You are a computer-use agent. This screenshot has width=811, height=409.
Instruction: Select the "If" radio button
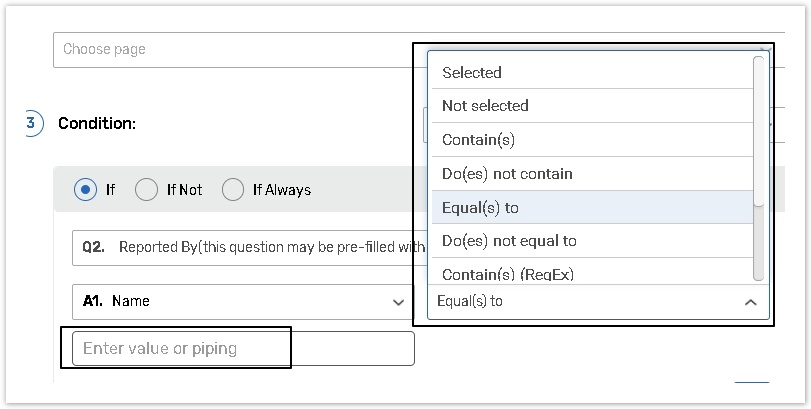(x=86, y=189)
